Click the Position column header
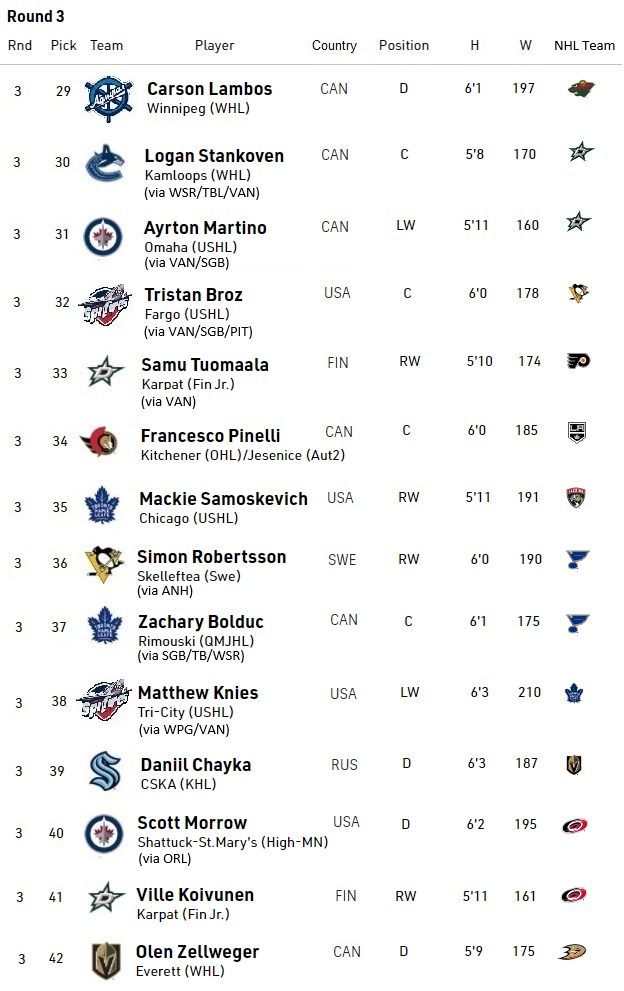The width and height of the screenshot is (624, 991). tap(404, 45)
